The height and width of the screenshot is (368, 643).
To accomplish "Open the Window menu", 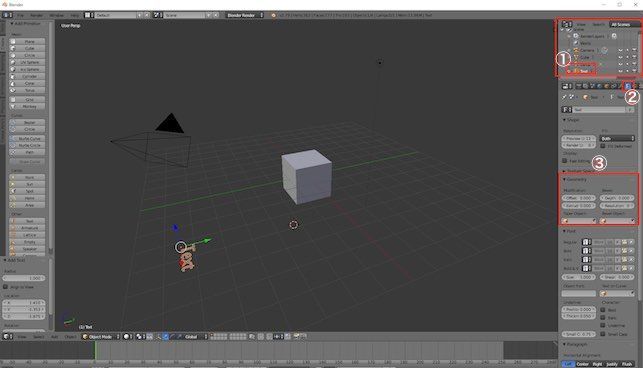I will pos(57,15).
